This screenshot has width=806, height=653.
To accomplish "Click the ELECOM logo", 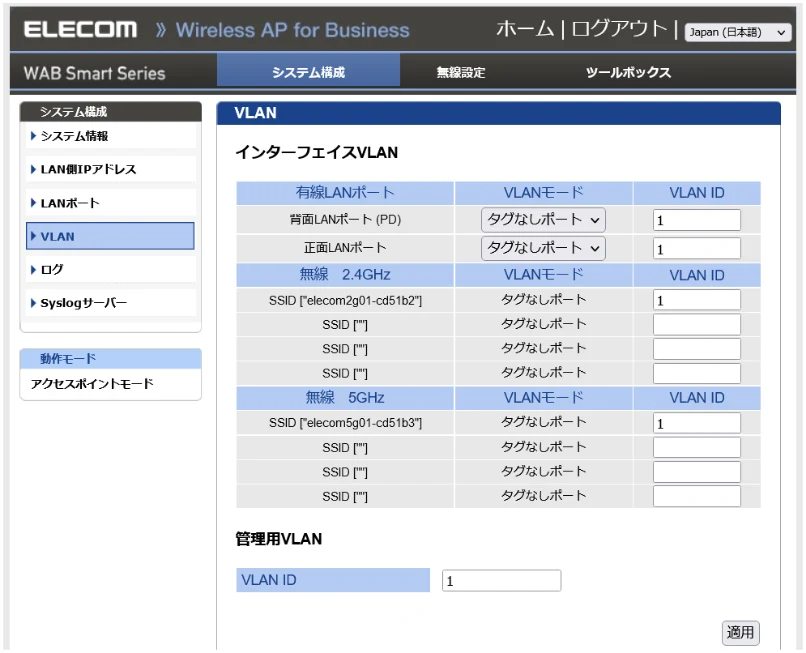I will pyautogui.click(x=80, y=29).
